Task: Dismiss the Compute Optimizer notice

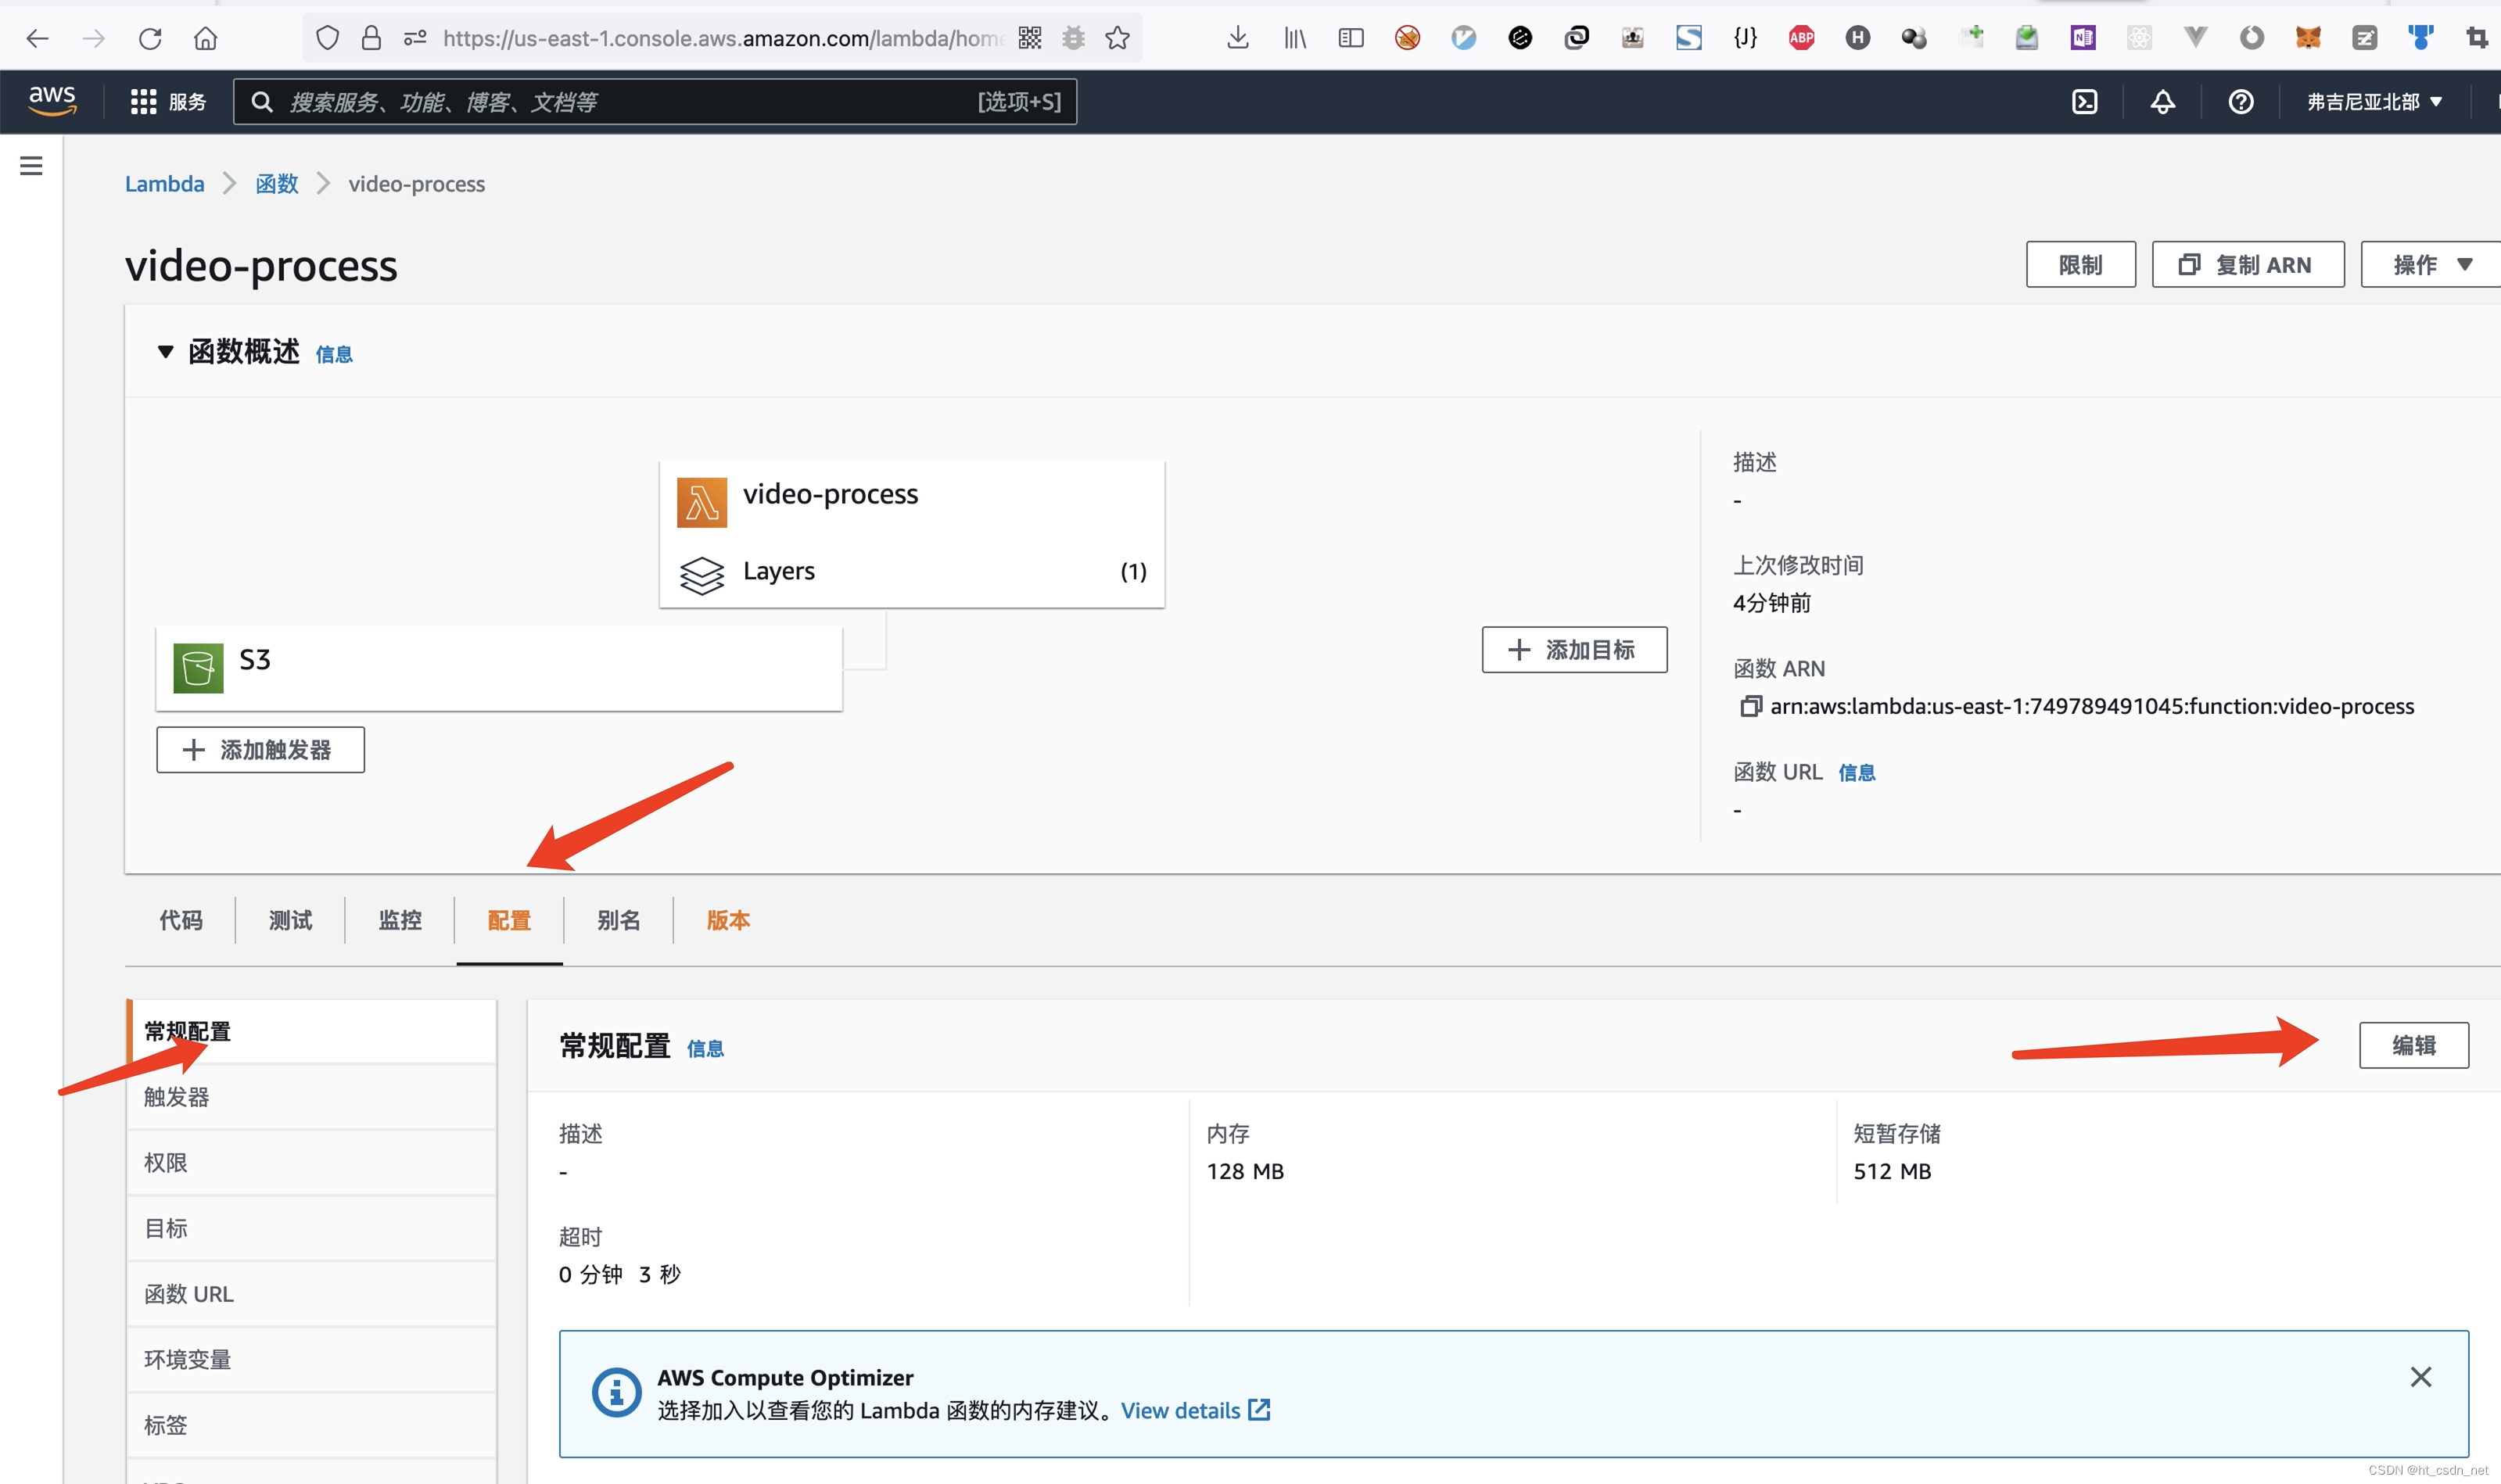Action: (x=2420, y=1376)
